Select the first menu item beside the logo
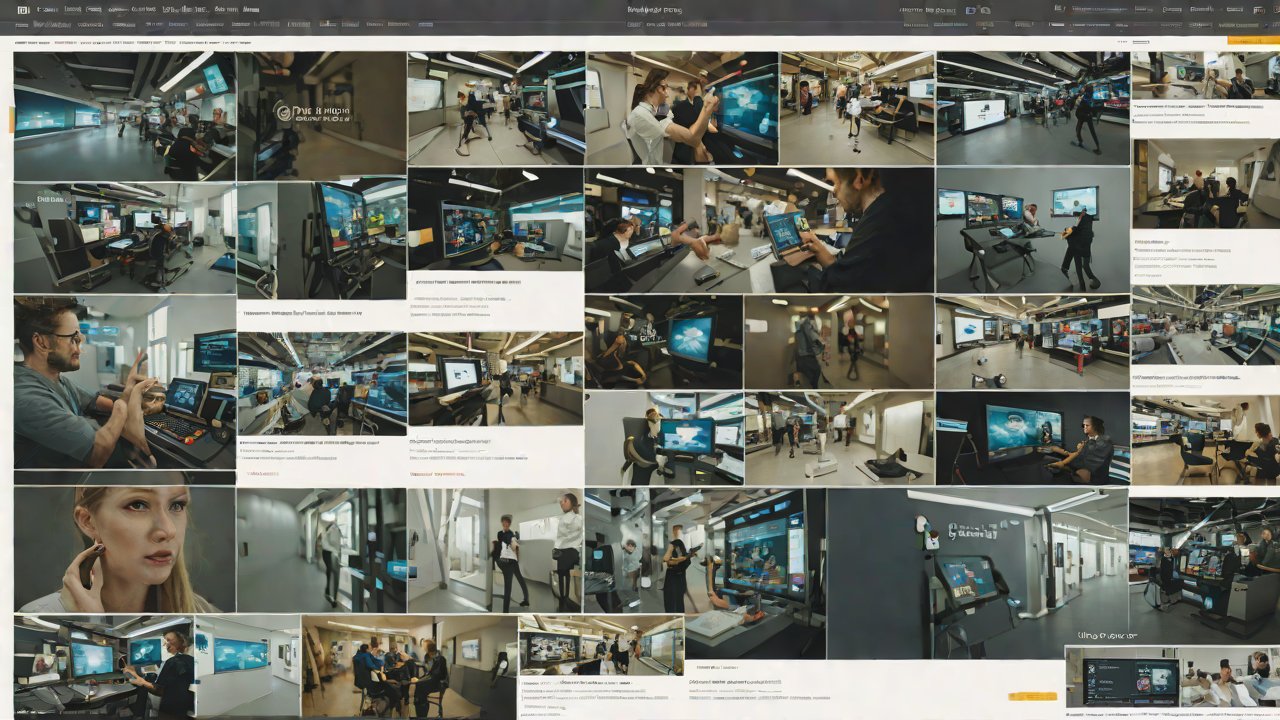The height and width of the screenshot is (720, 1280). click(45, 9)
